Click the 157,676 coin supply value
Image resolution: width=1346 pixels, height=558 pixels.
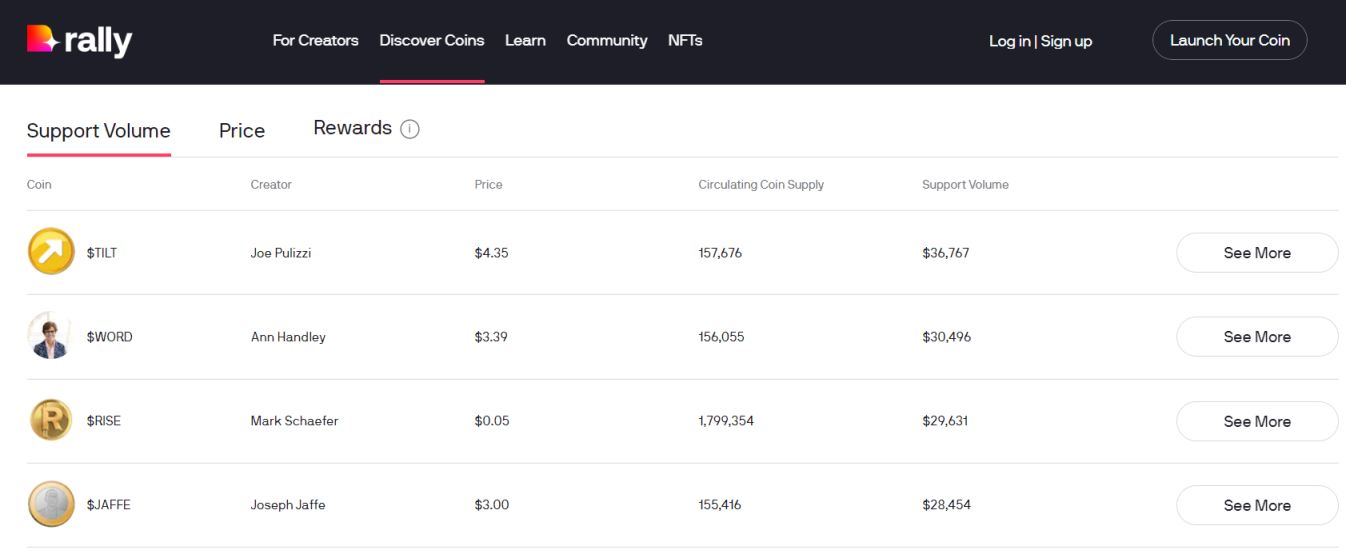pyautogui.click(x=720, y=253)
